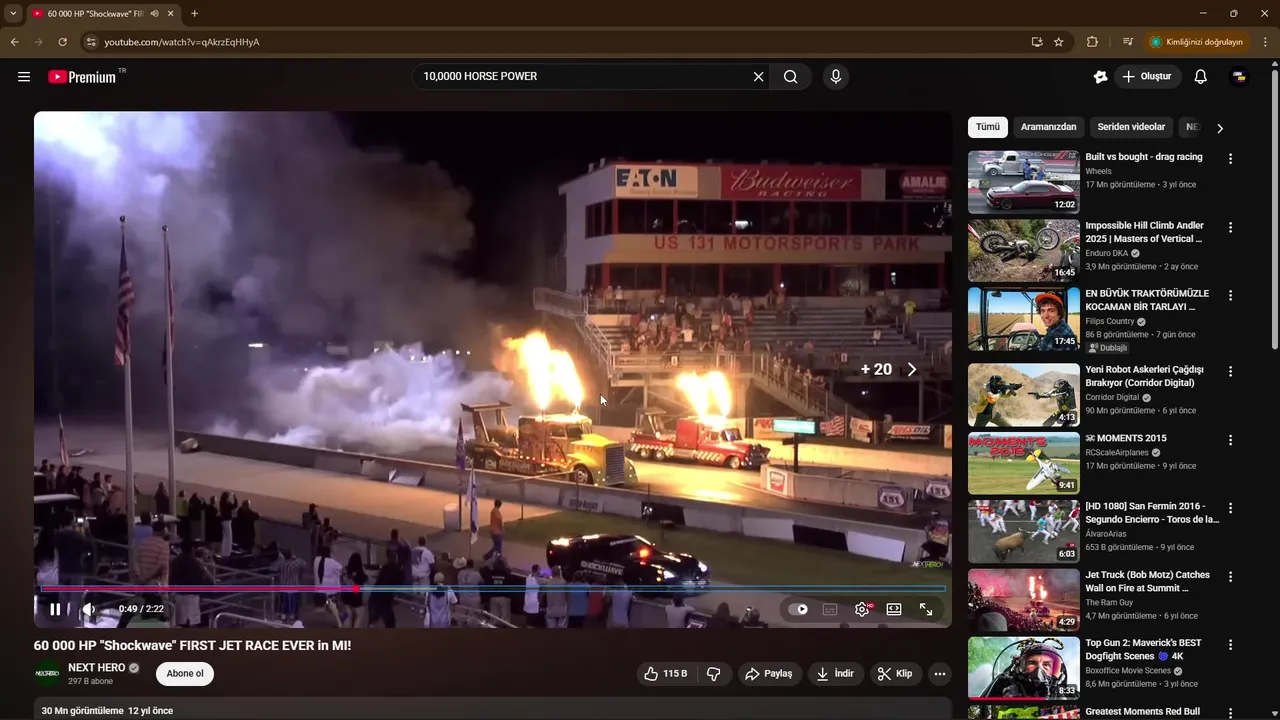Seek on the video progress bar
Screen dimensions: 1280x720
tap(494, 588)
